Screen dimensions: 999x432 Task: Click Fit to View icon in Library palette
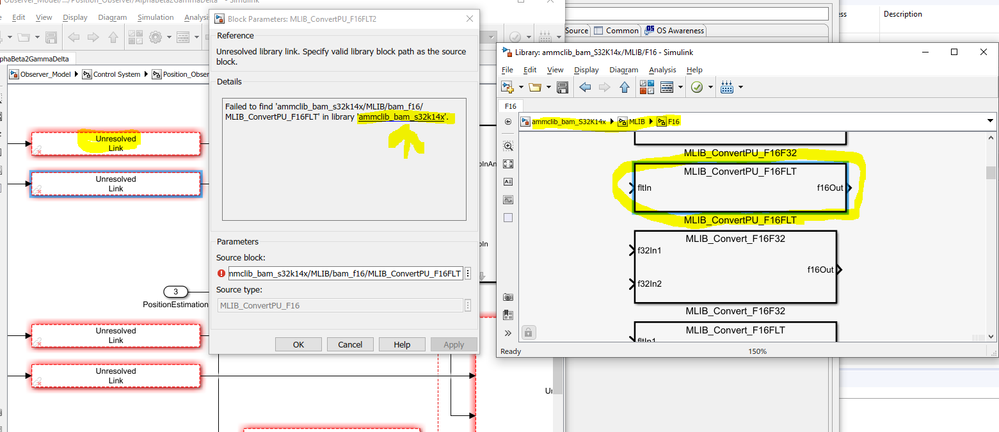[508, 164]
